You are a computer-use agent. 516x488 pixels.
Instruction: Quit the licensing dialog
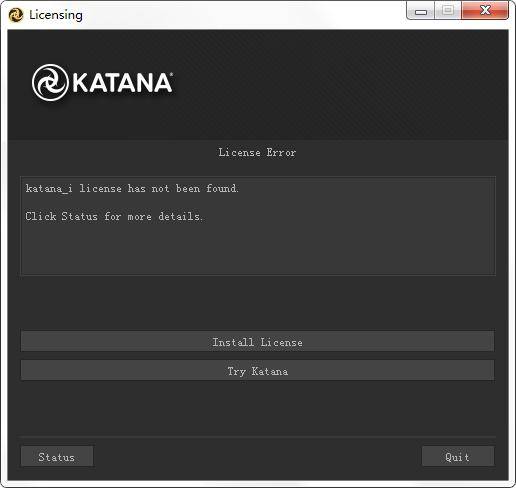coord(458,456)
